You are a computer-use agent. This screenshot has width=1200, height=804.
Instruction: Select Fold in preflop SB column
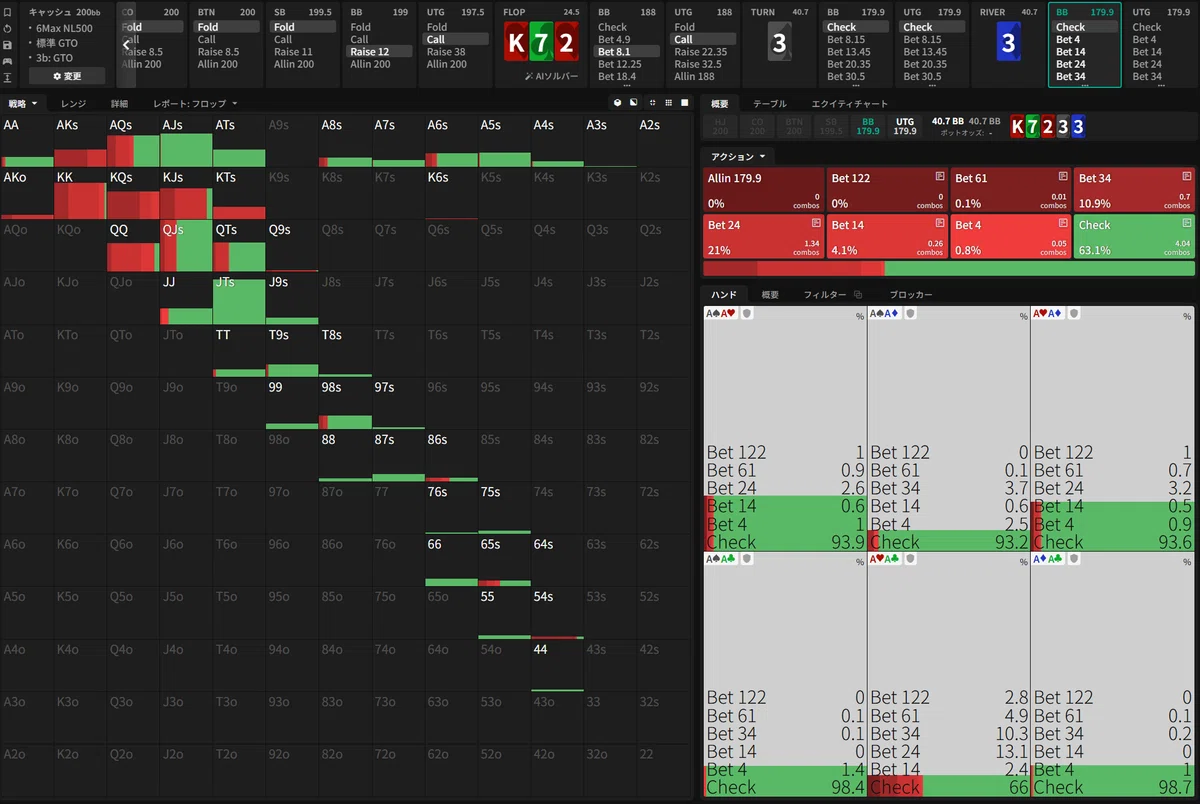(303, 27)
